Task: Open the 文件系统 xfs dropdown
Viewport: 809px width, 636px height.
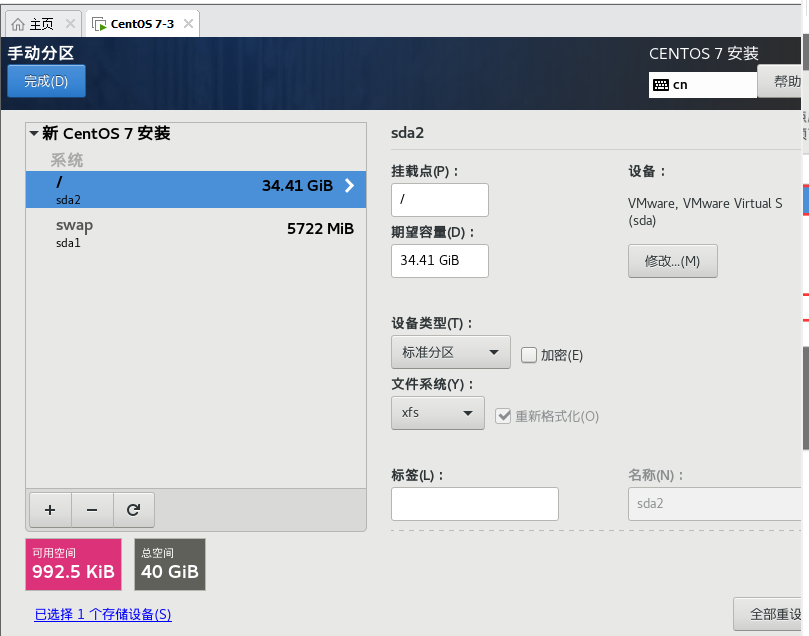Action: click(x=438, y=413)
